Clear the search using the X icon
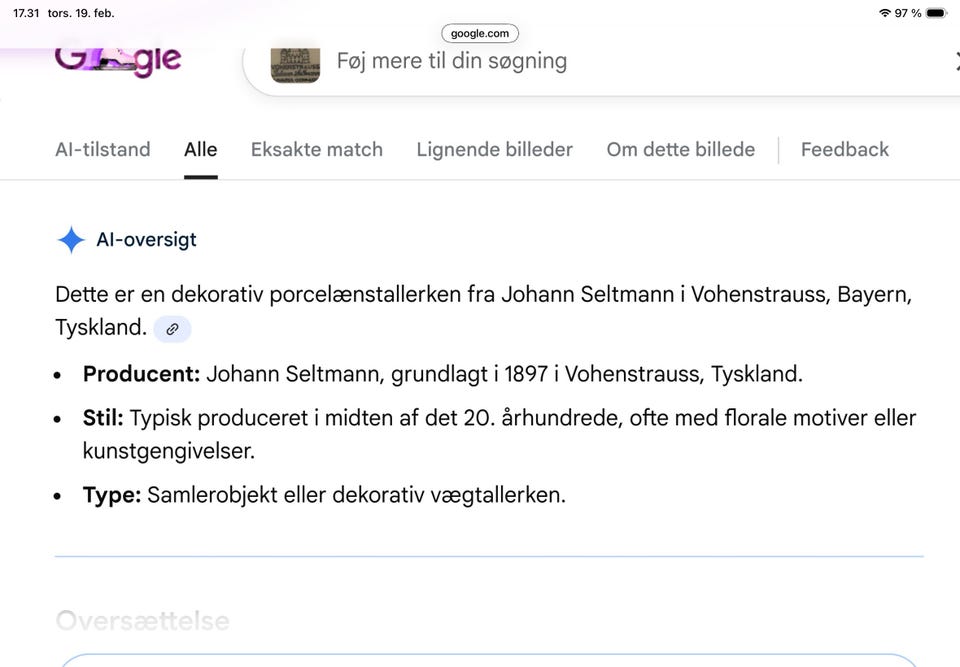960x667 pixels. (x=956, y=62)
